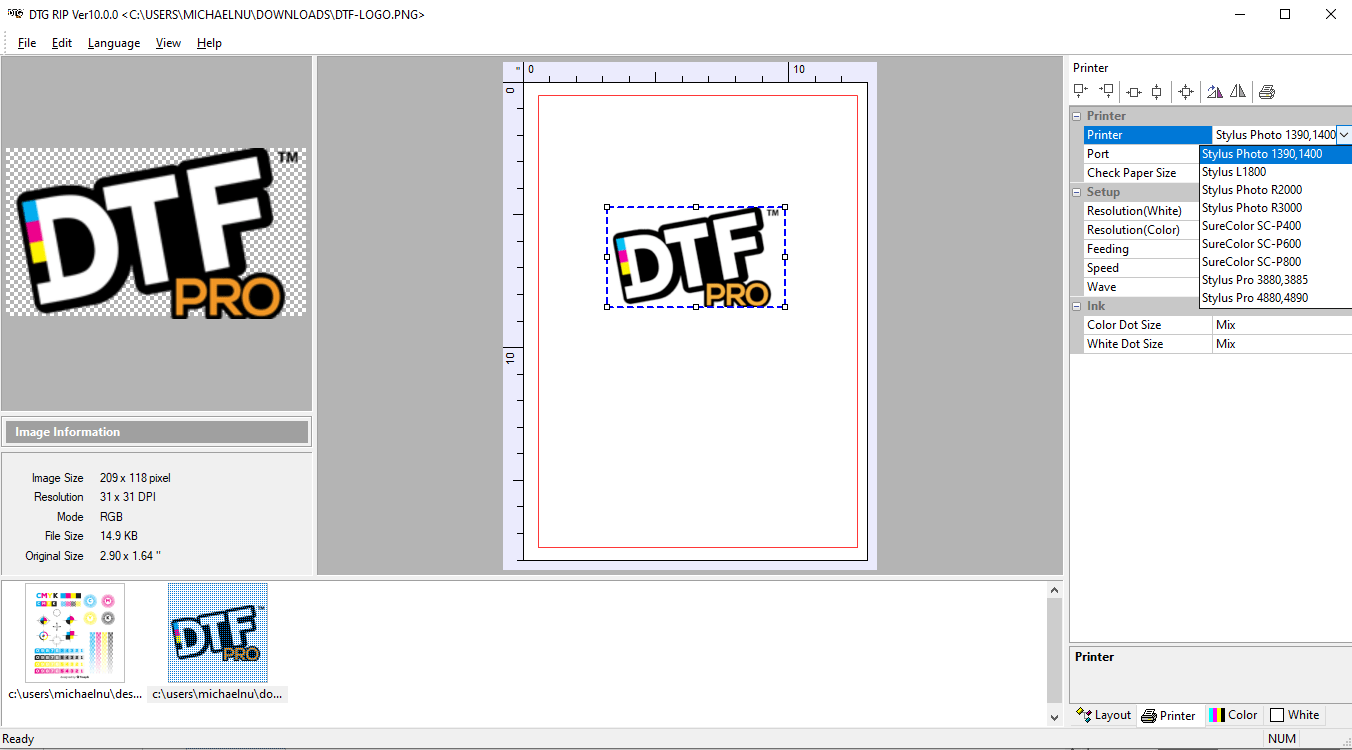This screenshot has height=750, width=1352.
Task: Collapse the Printer property group
Action: (1076, 116)
